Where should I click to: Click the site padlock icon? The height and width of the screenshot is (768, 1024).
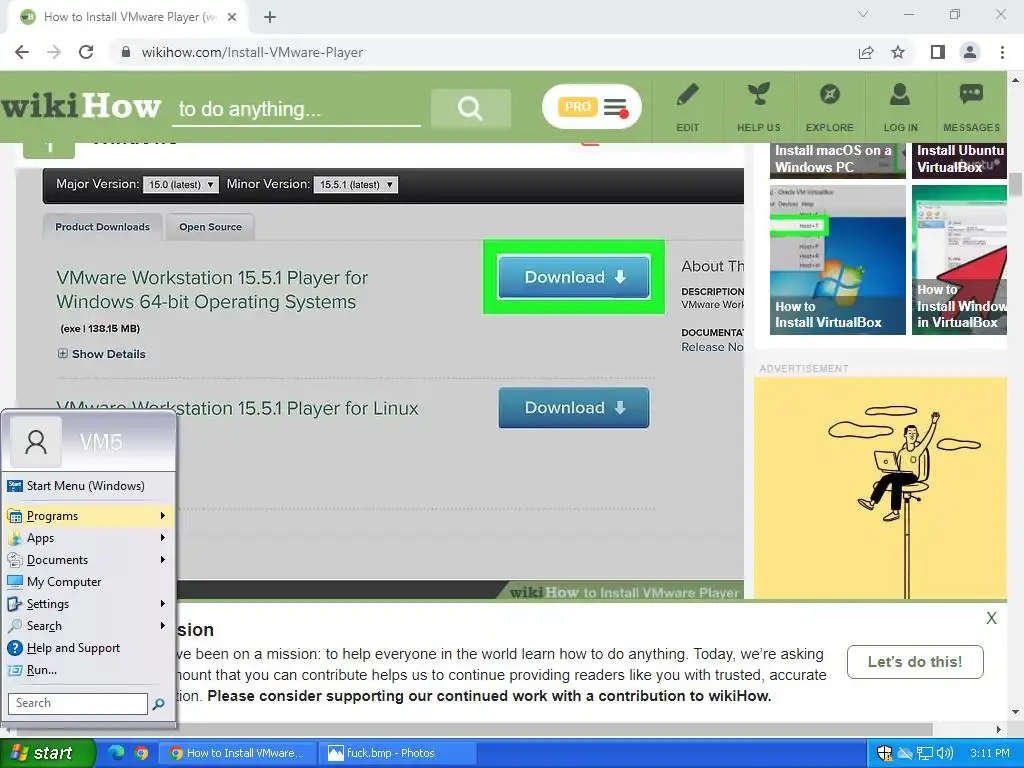(x=126, y=52)
